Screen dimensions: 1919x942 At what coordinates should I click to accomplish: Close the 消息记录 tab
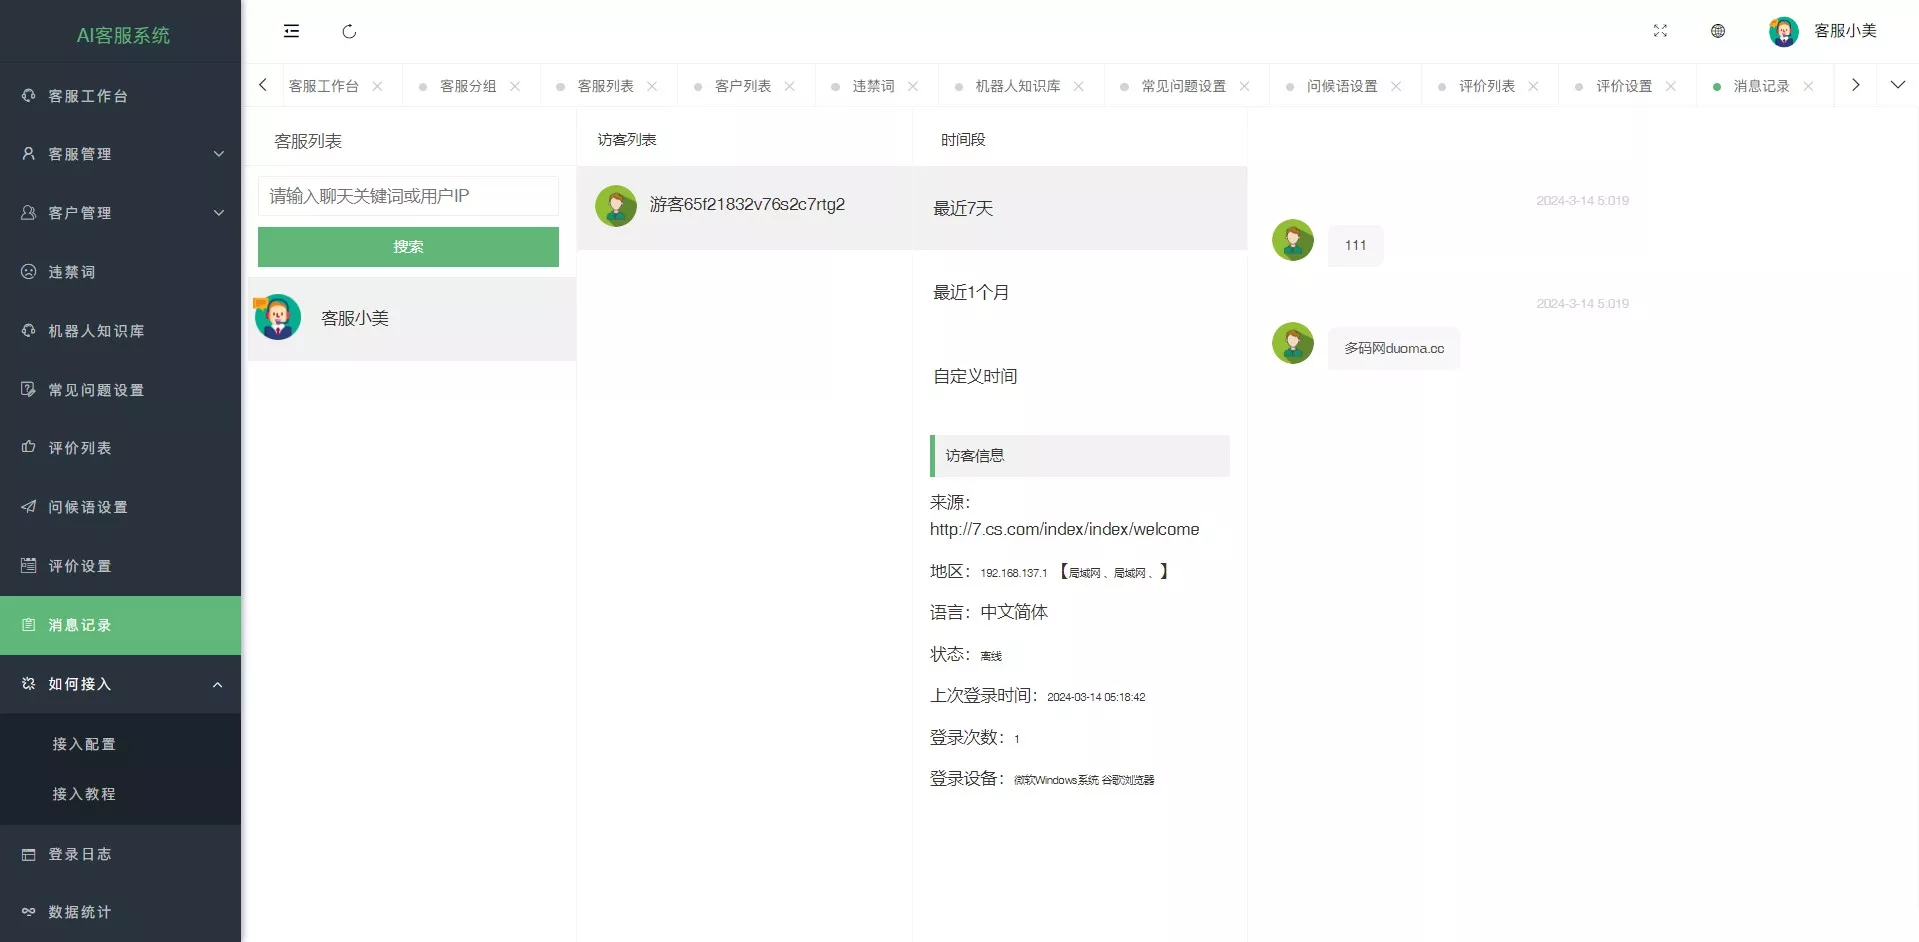click(1808, 86)
